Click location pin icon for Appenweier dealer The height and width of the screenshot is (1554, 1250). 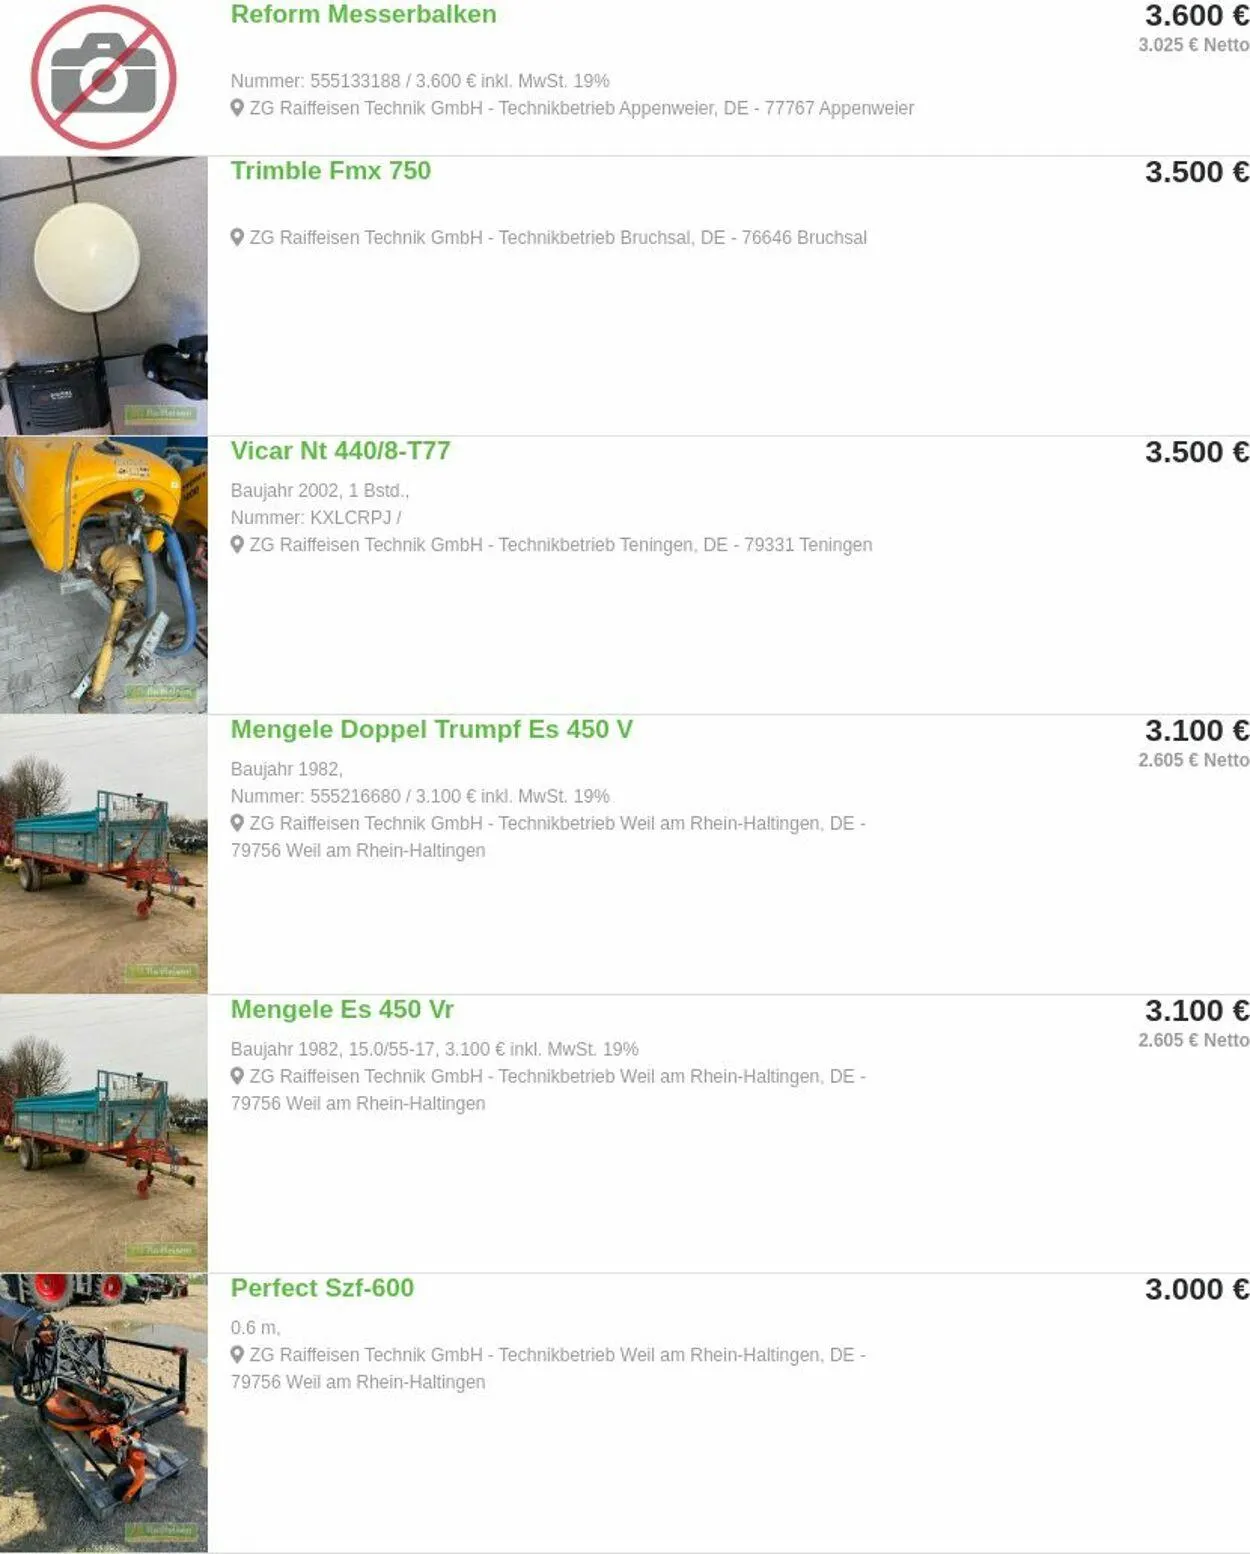pos(237,107)
